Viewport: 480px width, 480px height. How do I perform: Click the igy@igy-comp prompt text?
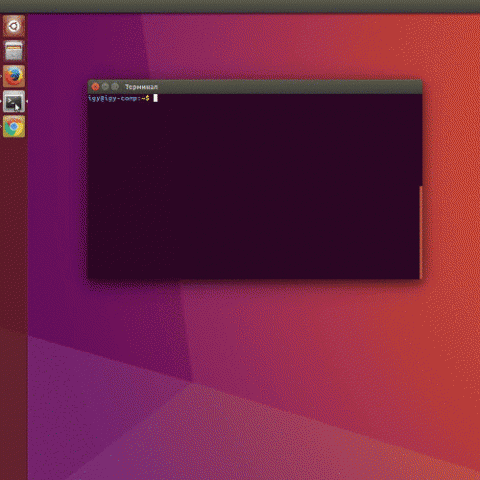pyautogui.click(x=118, y=98)
